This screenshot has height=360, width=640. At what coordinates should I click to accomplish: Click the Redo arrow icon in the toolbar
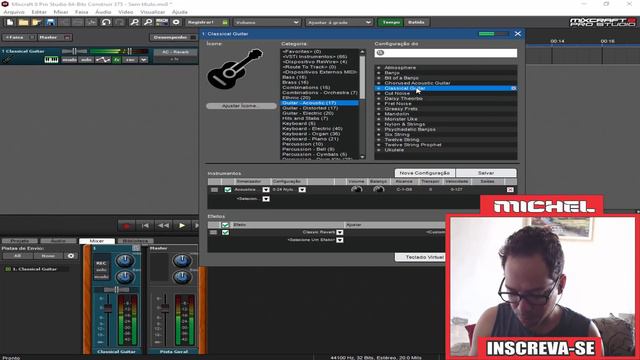[119, 22]
